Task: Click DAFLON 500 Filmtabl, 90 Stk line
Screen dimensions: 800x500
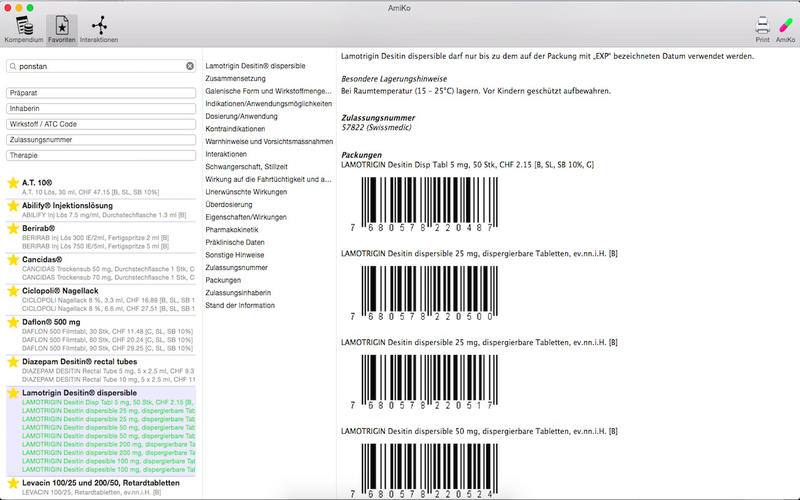Action: pyautogui.click(x=108, y=348)
